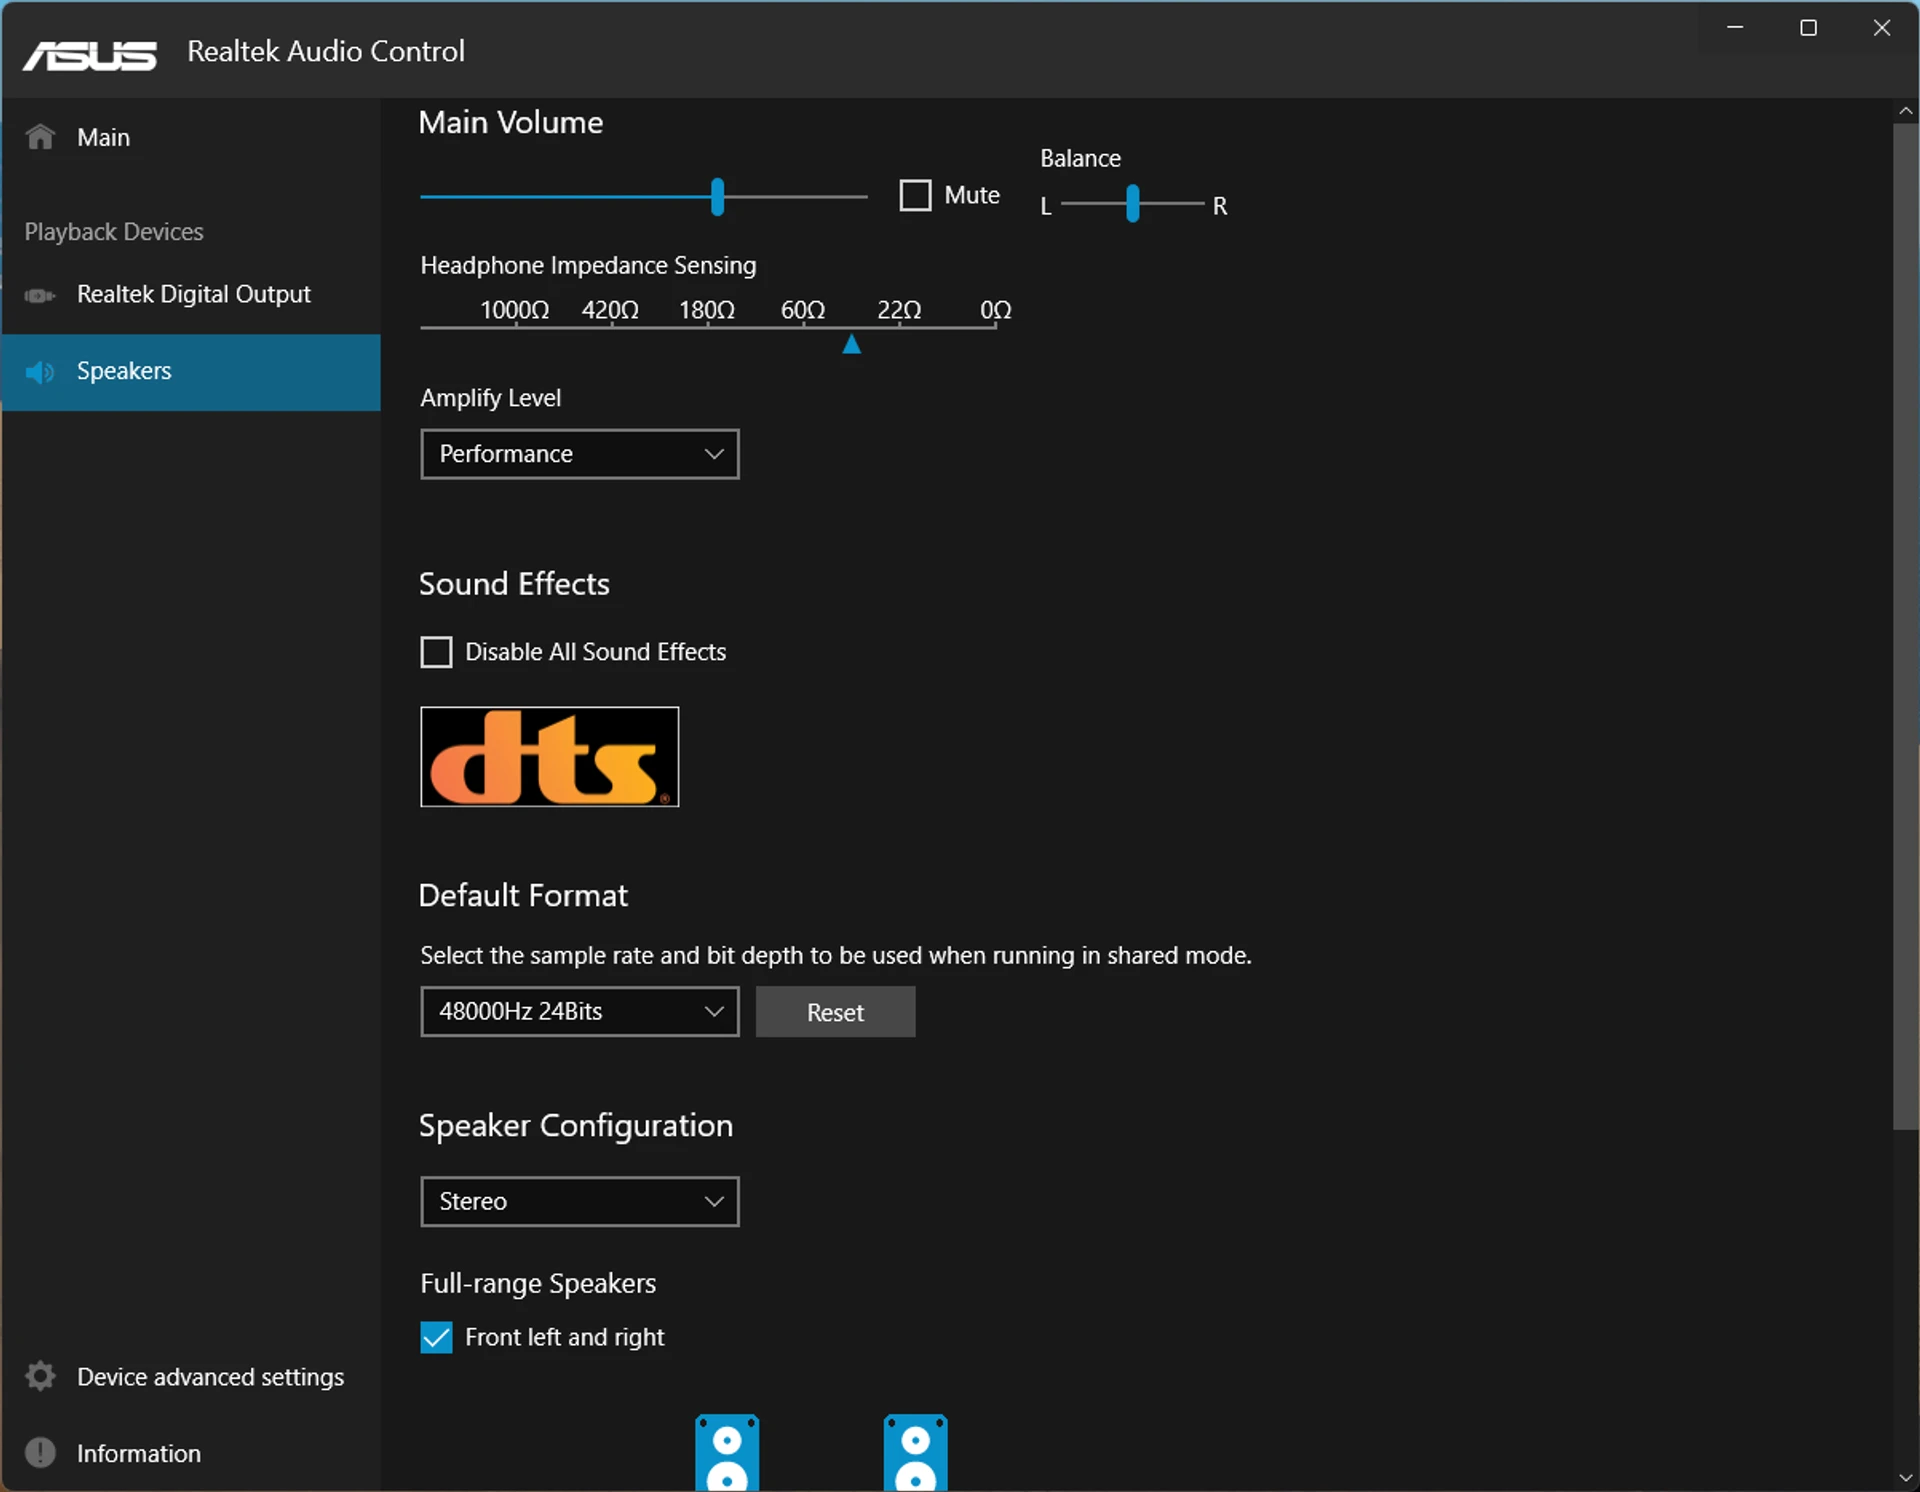Click the 60Ω impedance label
This screenshot has height=1492, width=1920.
[803, 310]
